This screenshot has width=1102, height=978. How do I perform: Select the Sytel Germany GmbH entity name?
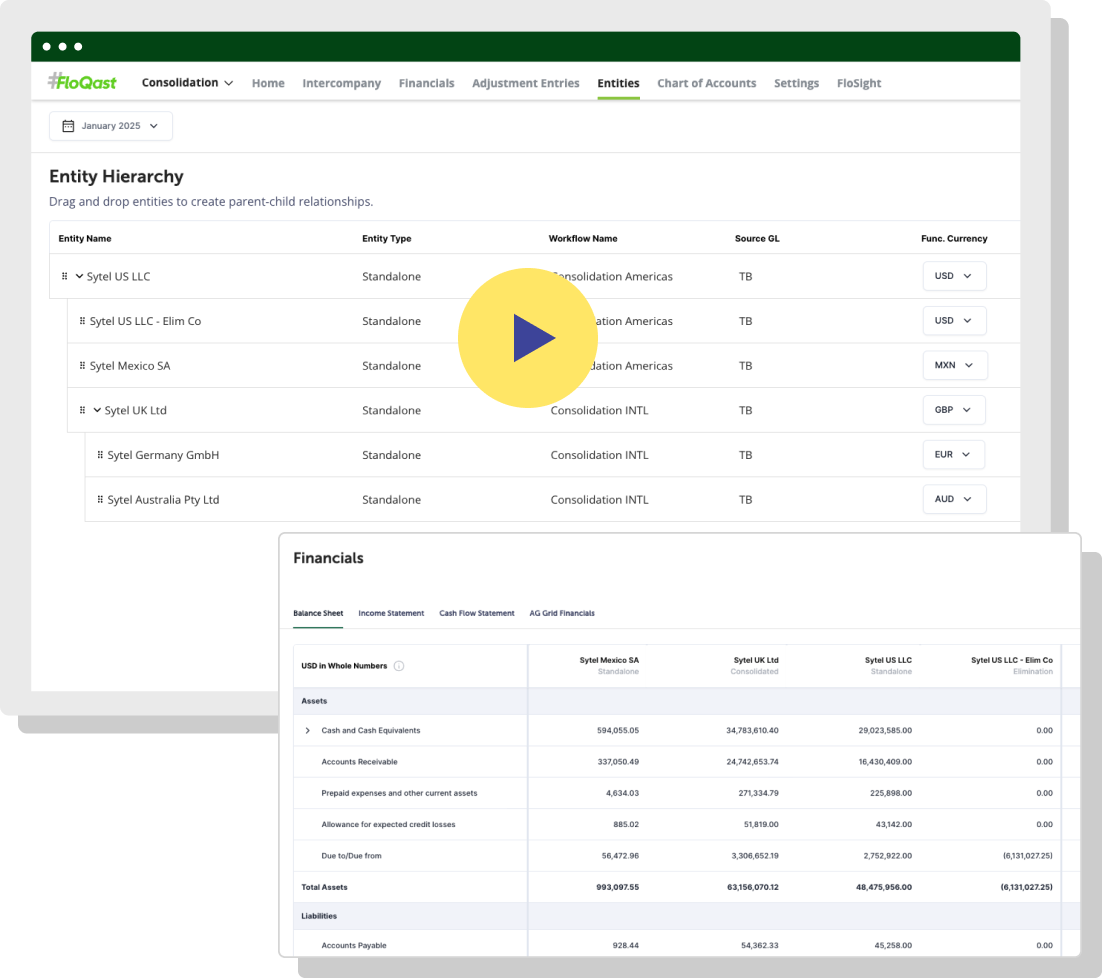pyautogui.click(x=163, y=455)
